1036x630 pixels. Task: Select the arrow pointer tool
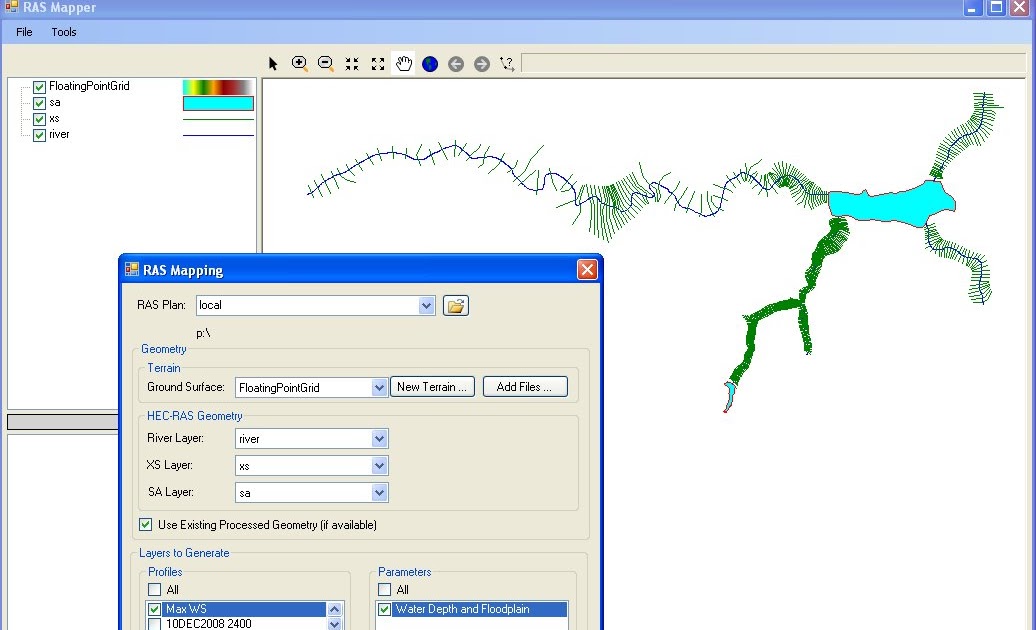point(272,63)
